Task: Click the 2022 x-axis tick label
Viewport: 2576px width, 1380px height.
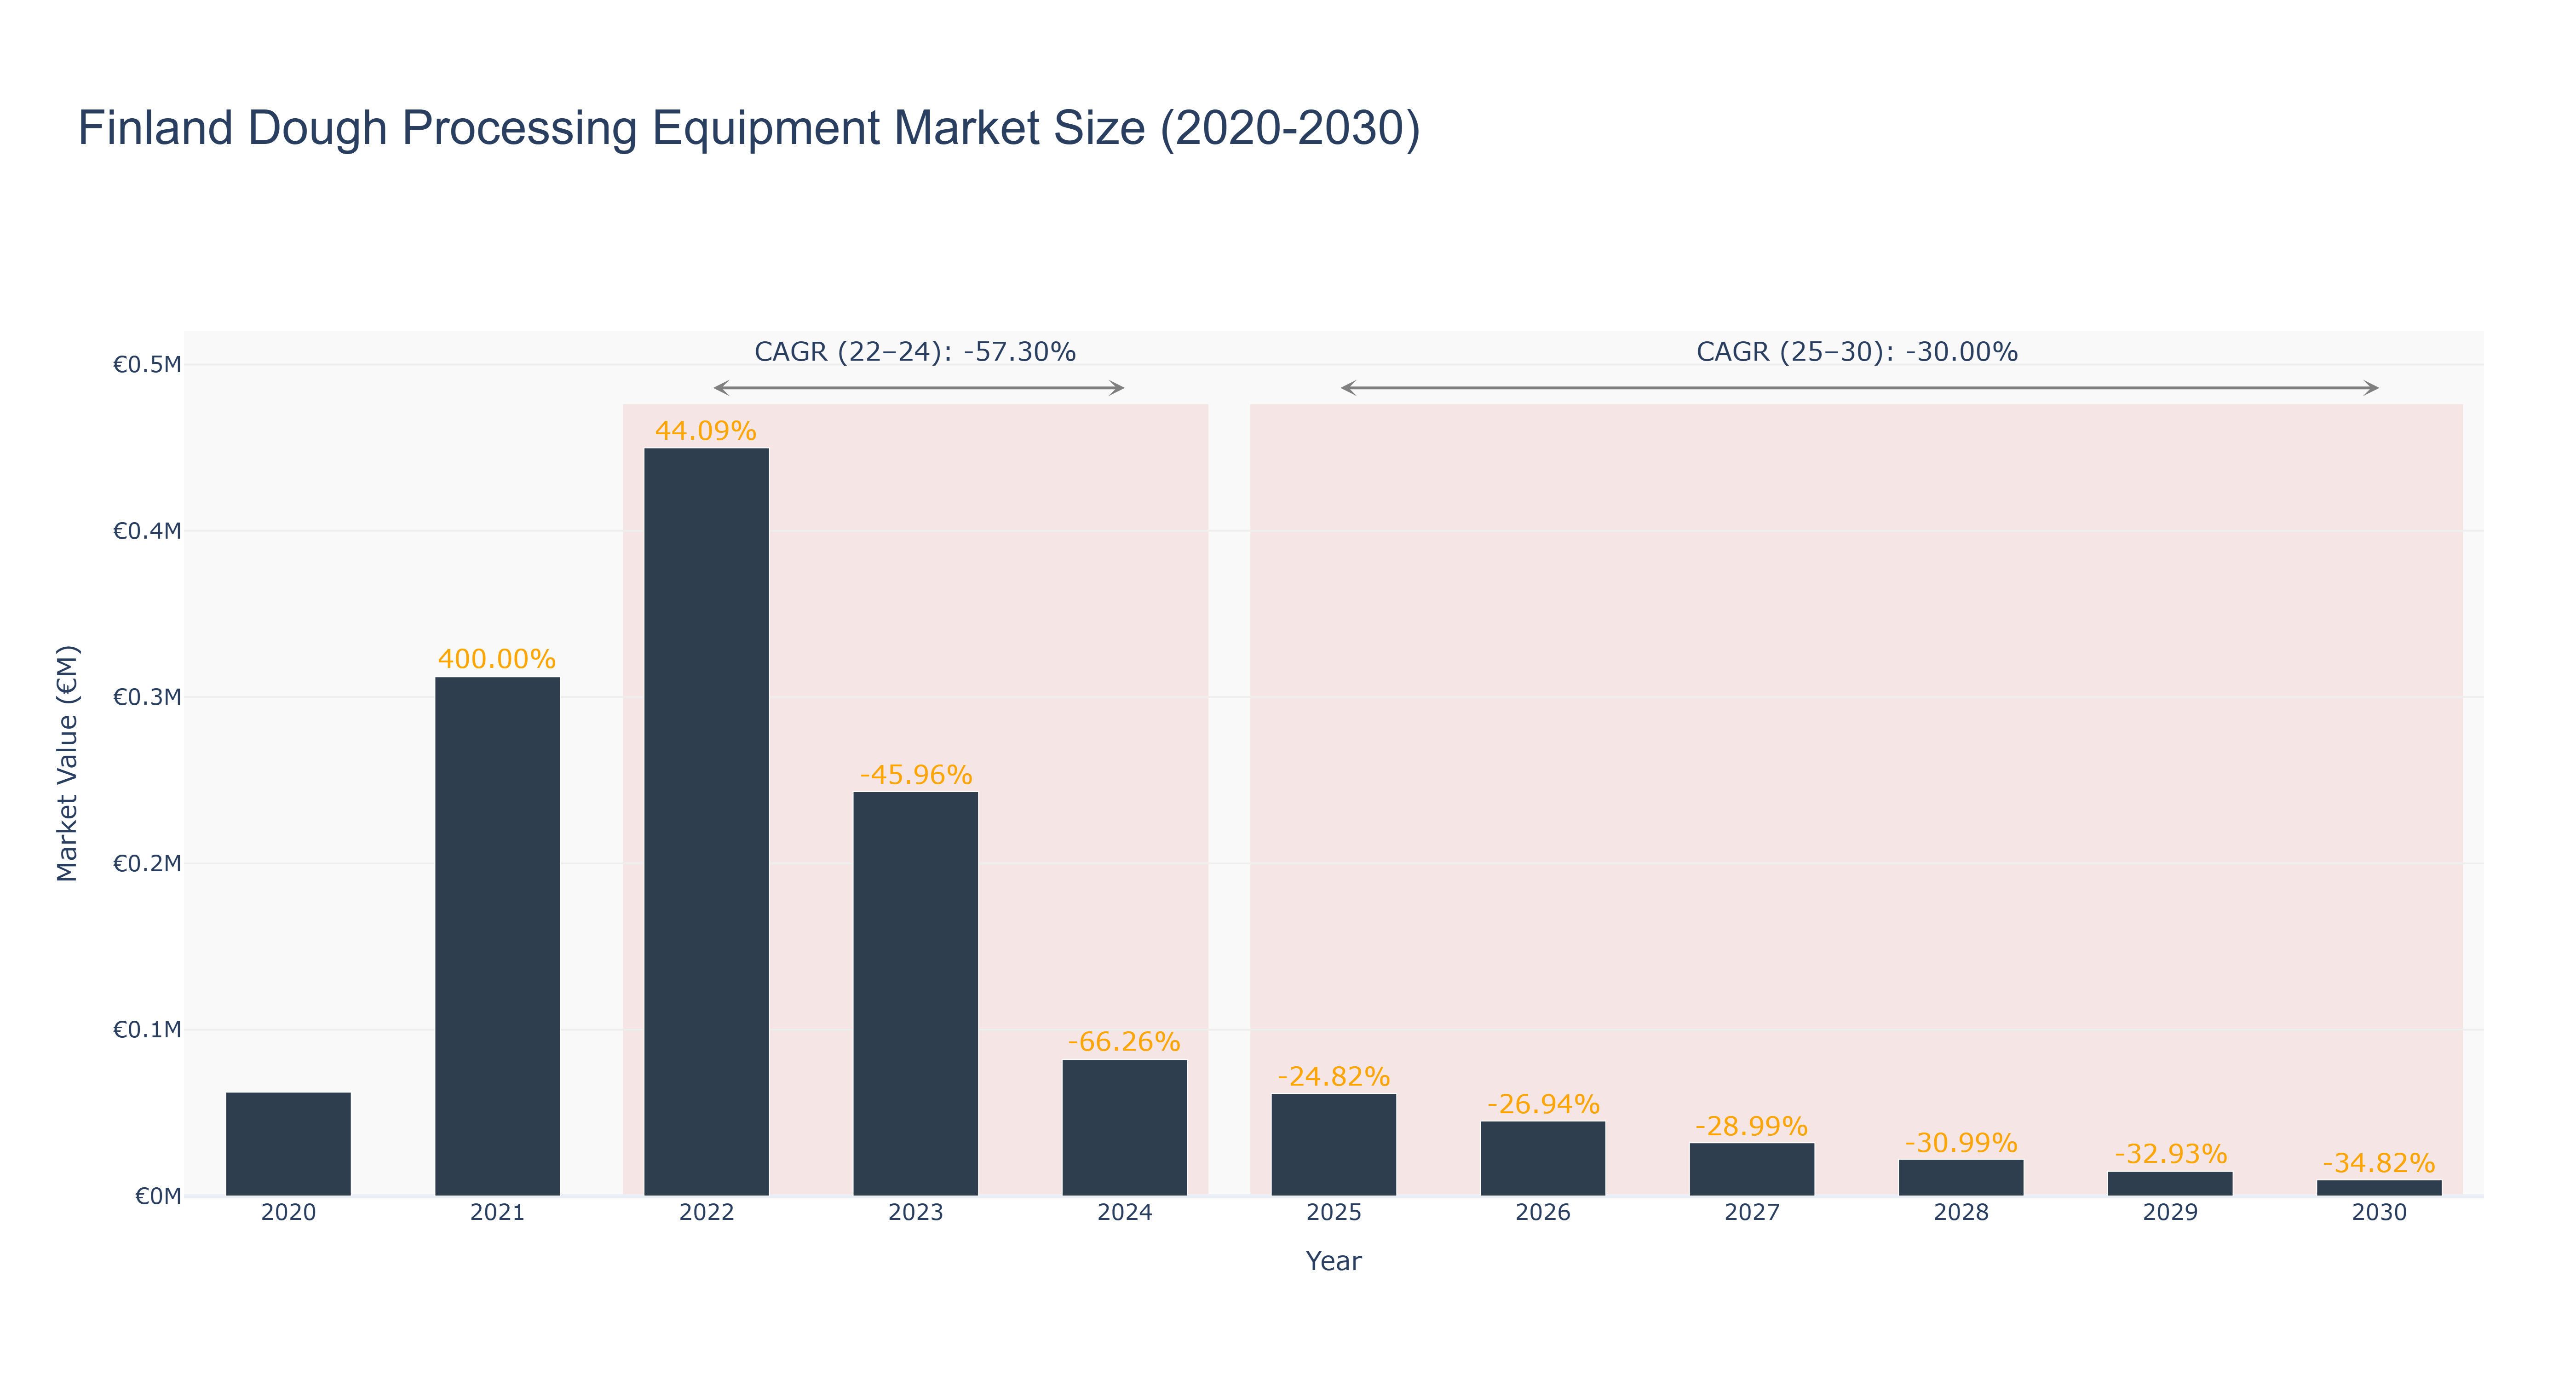Action: [x=706, y=1213]
